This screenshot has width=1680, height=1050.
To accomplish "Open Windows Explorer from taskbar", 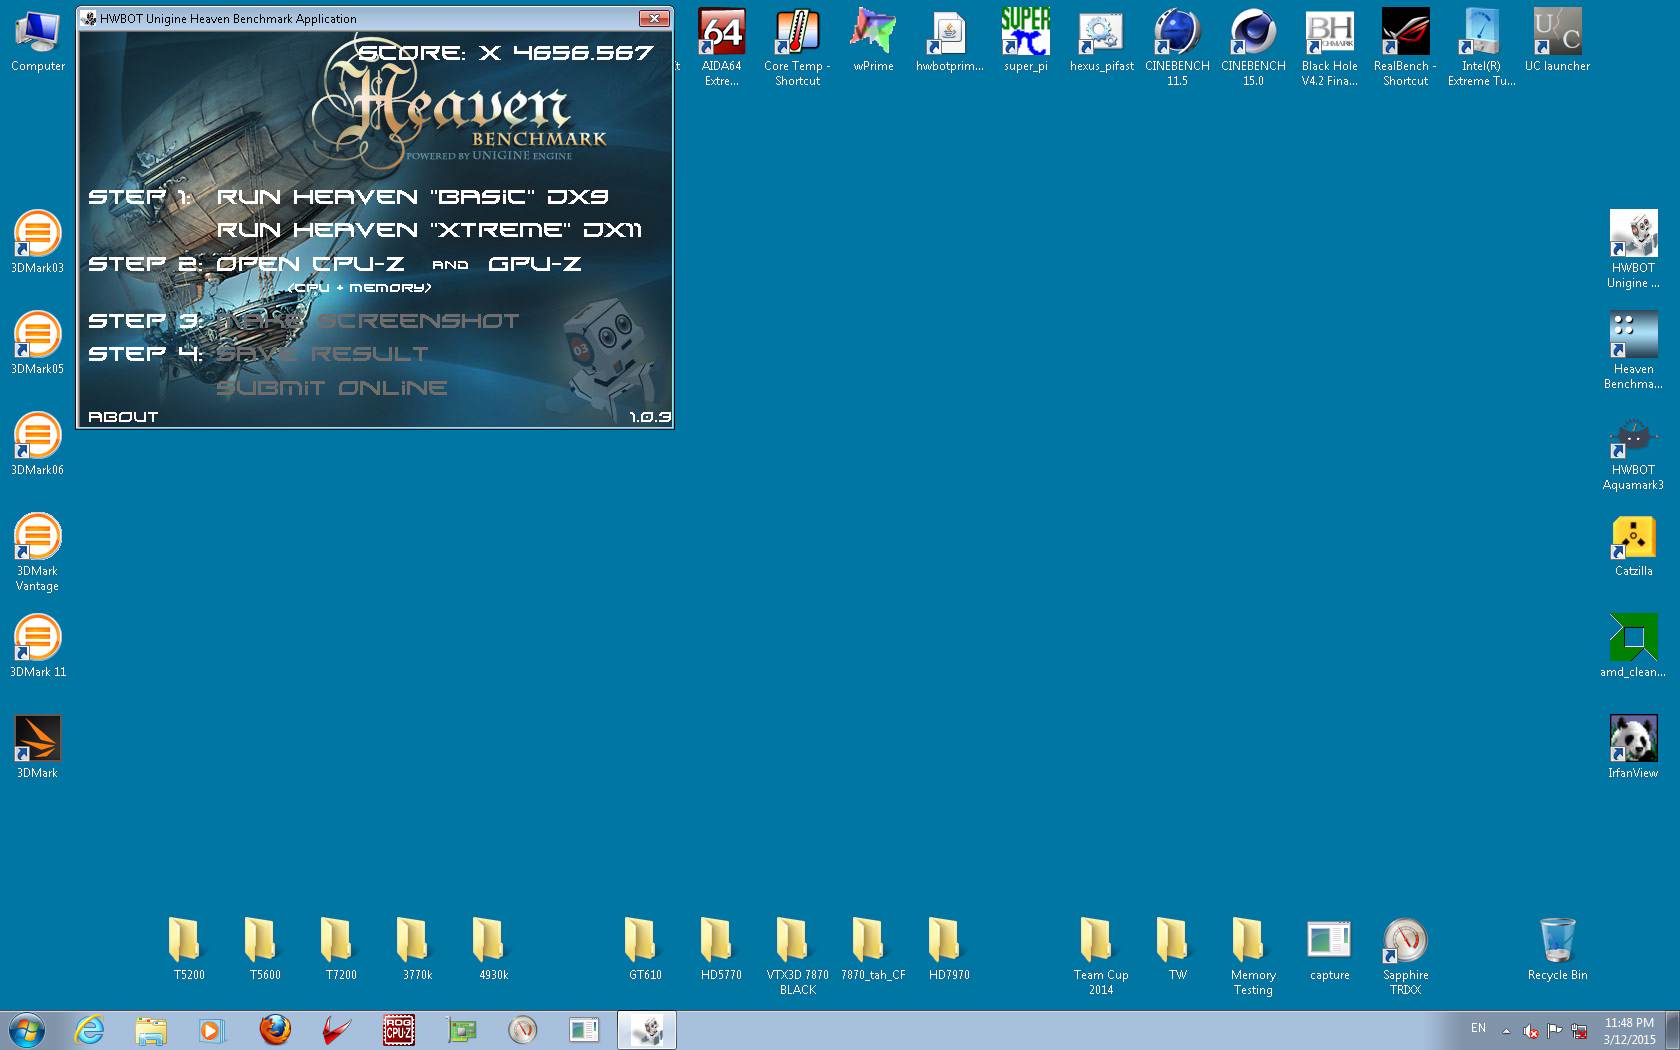I will click(151, 1030).
